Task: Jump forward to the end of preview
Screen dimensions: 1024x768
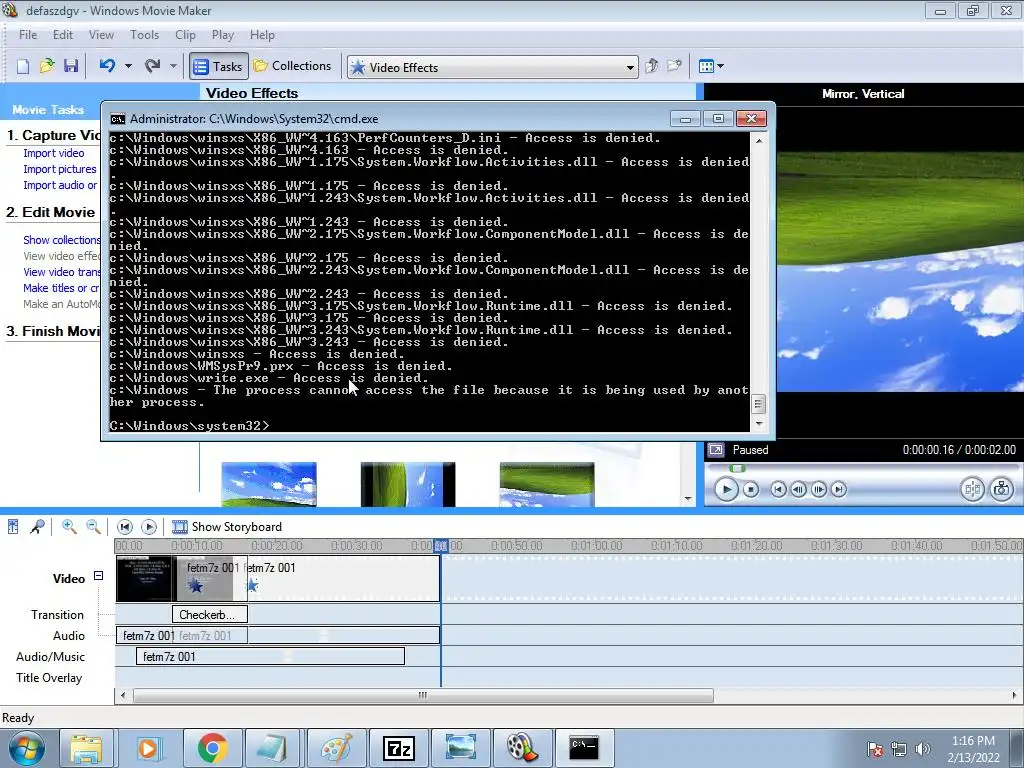Action: click(x=839, y=489)
